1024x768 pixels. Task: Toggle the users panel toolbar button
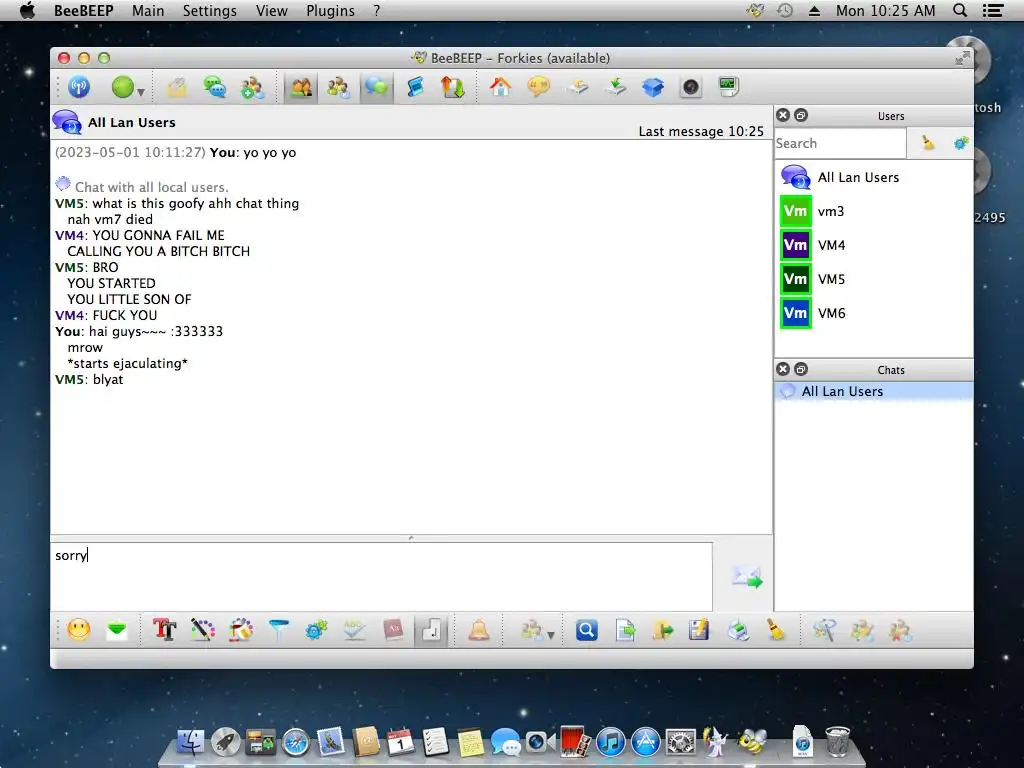coord(301,88)
